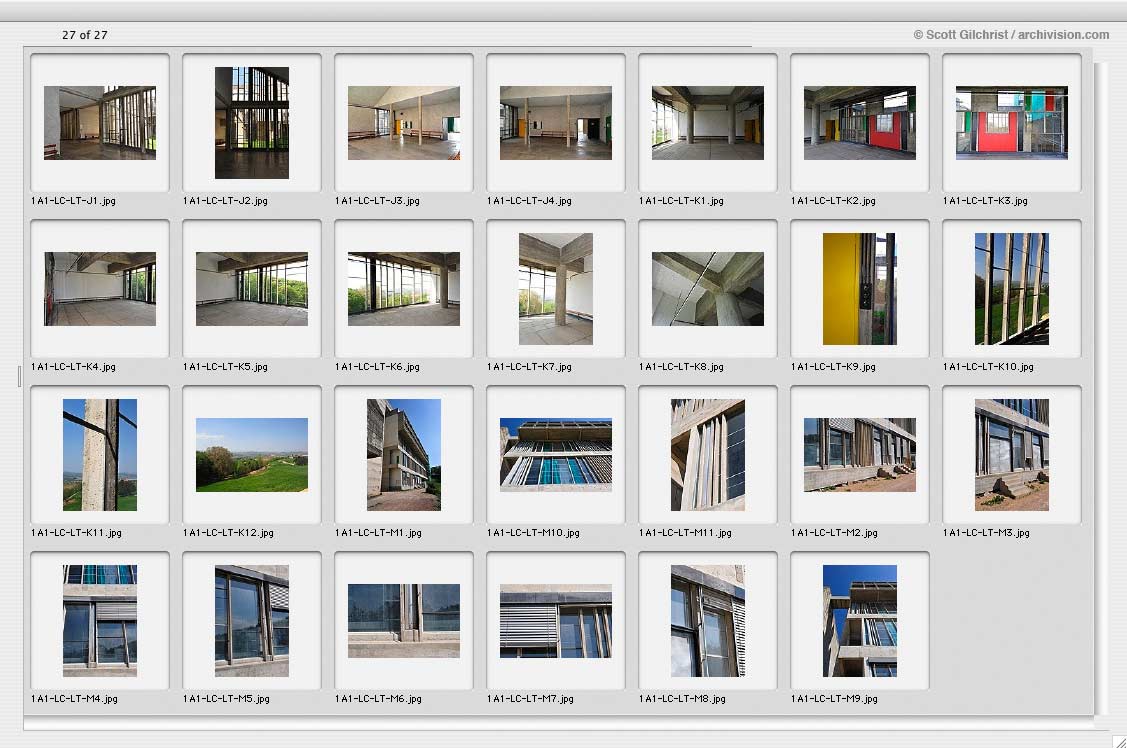1127x748 pixels.
Task: Select thumbnail 1A1-LC-LT-J4.jpg
Action: [556, 123]
